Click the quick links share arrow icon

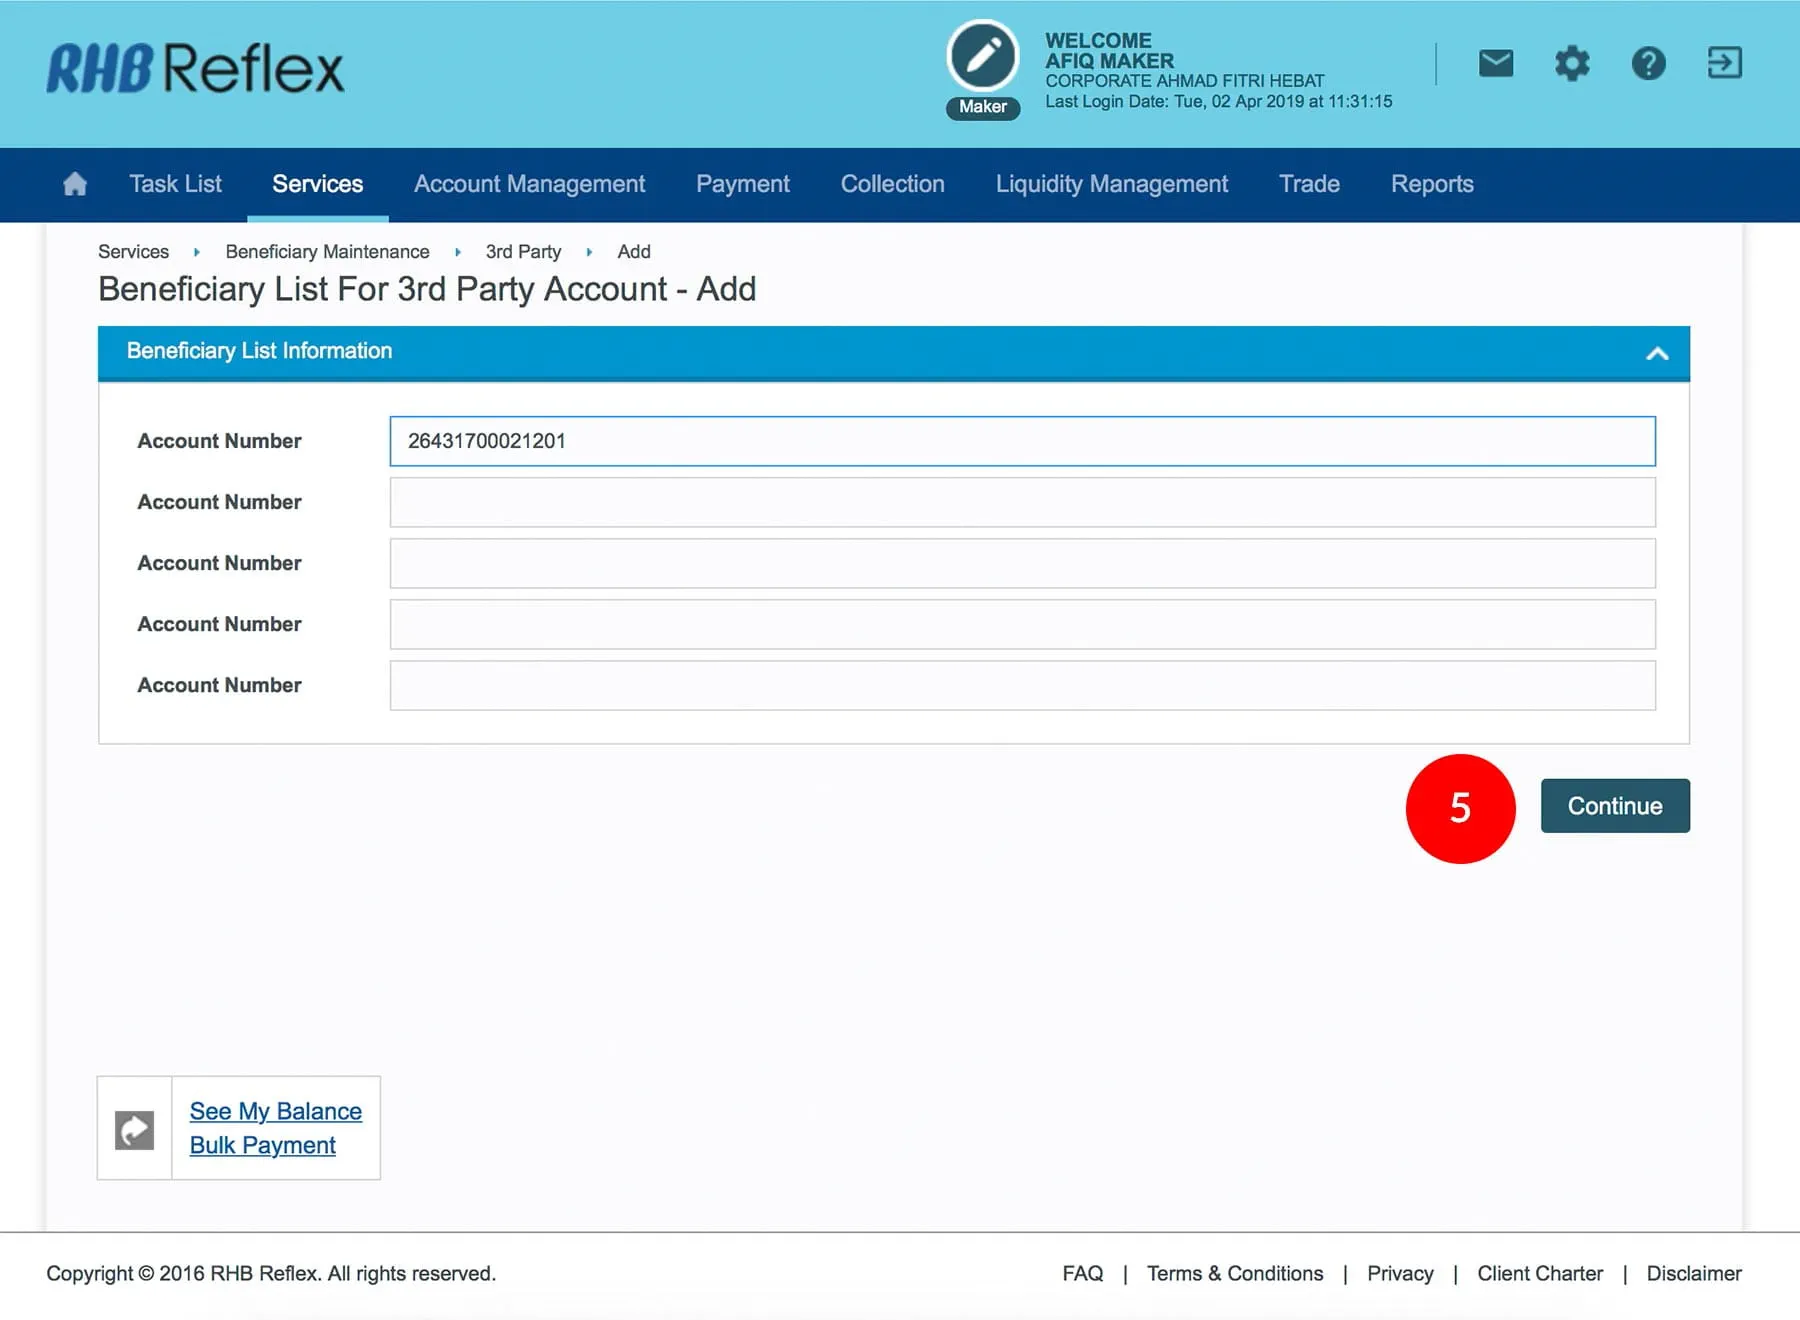[134, 1129]
